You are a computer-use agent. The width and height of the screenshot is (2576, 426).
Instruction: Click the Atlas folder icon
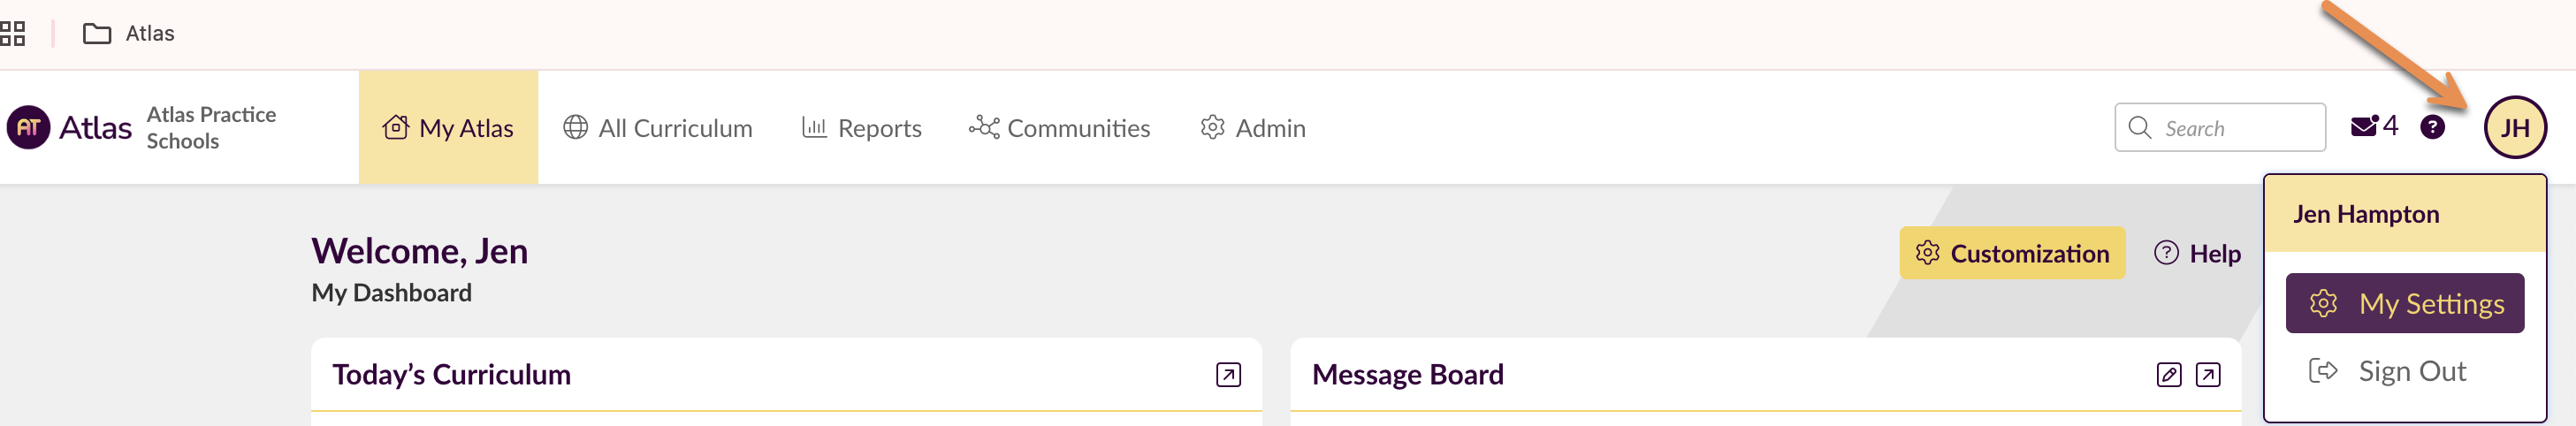pyautogui.click(x=97, y=34)
